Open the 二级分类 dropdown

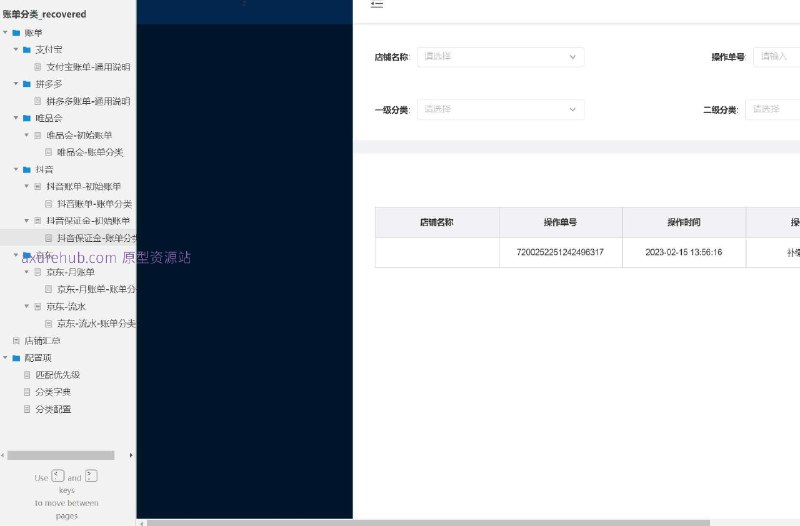point(772,109)
